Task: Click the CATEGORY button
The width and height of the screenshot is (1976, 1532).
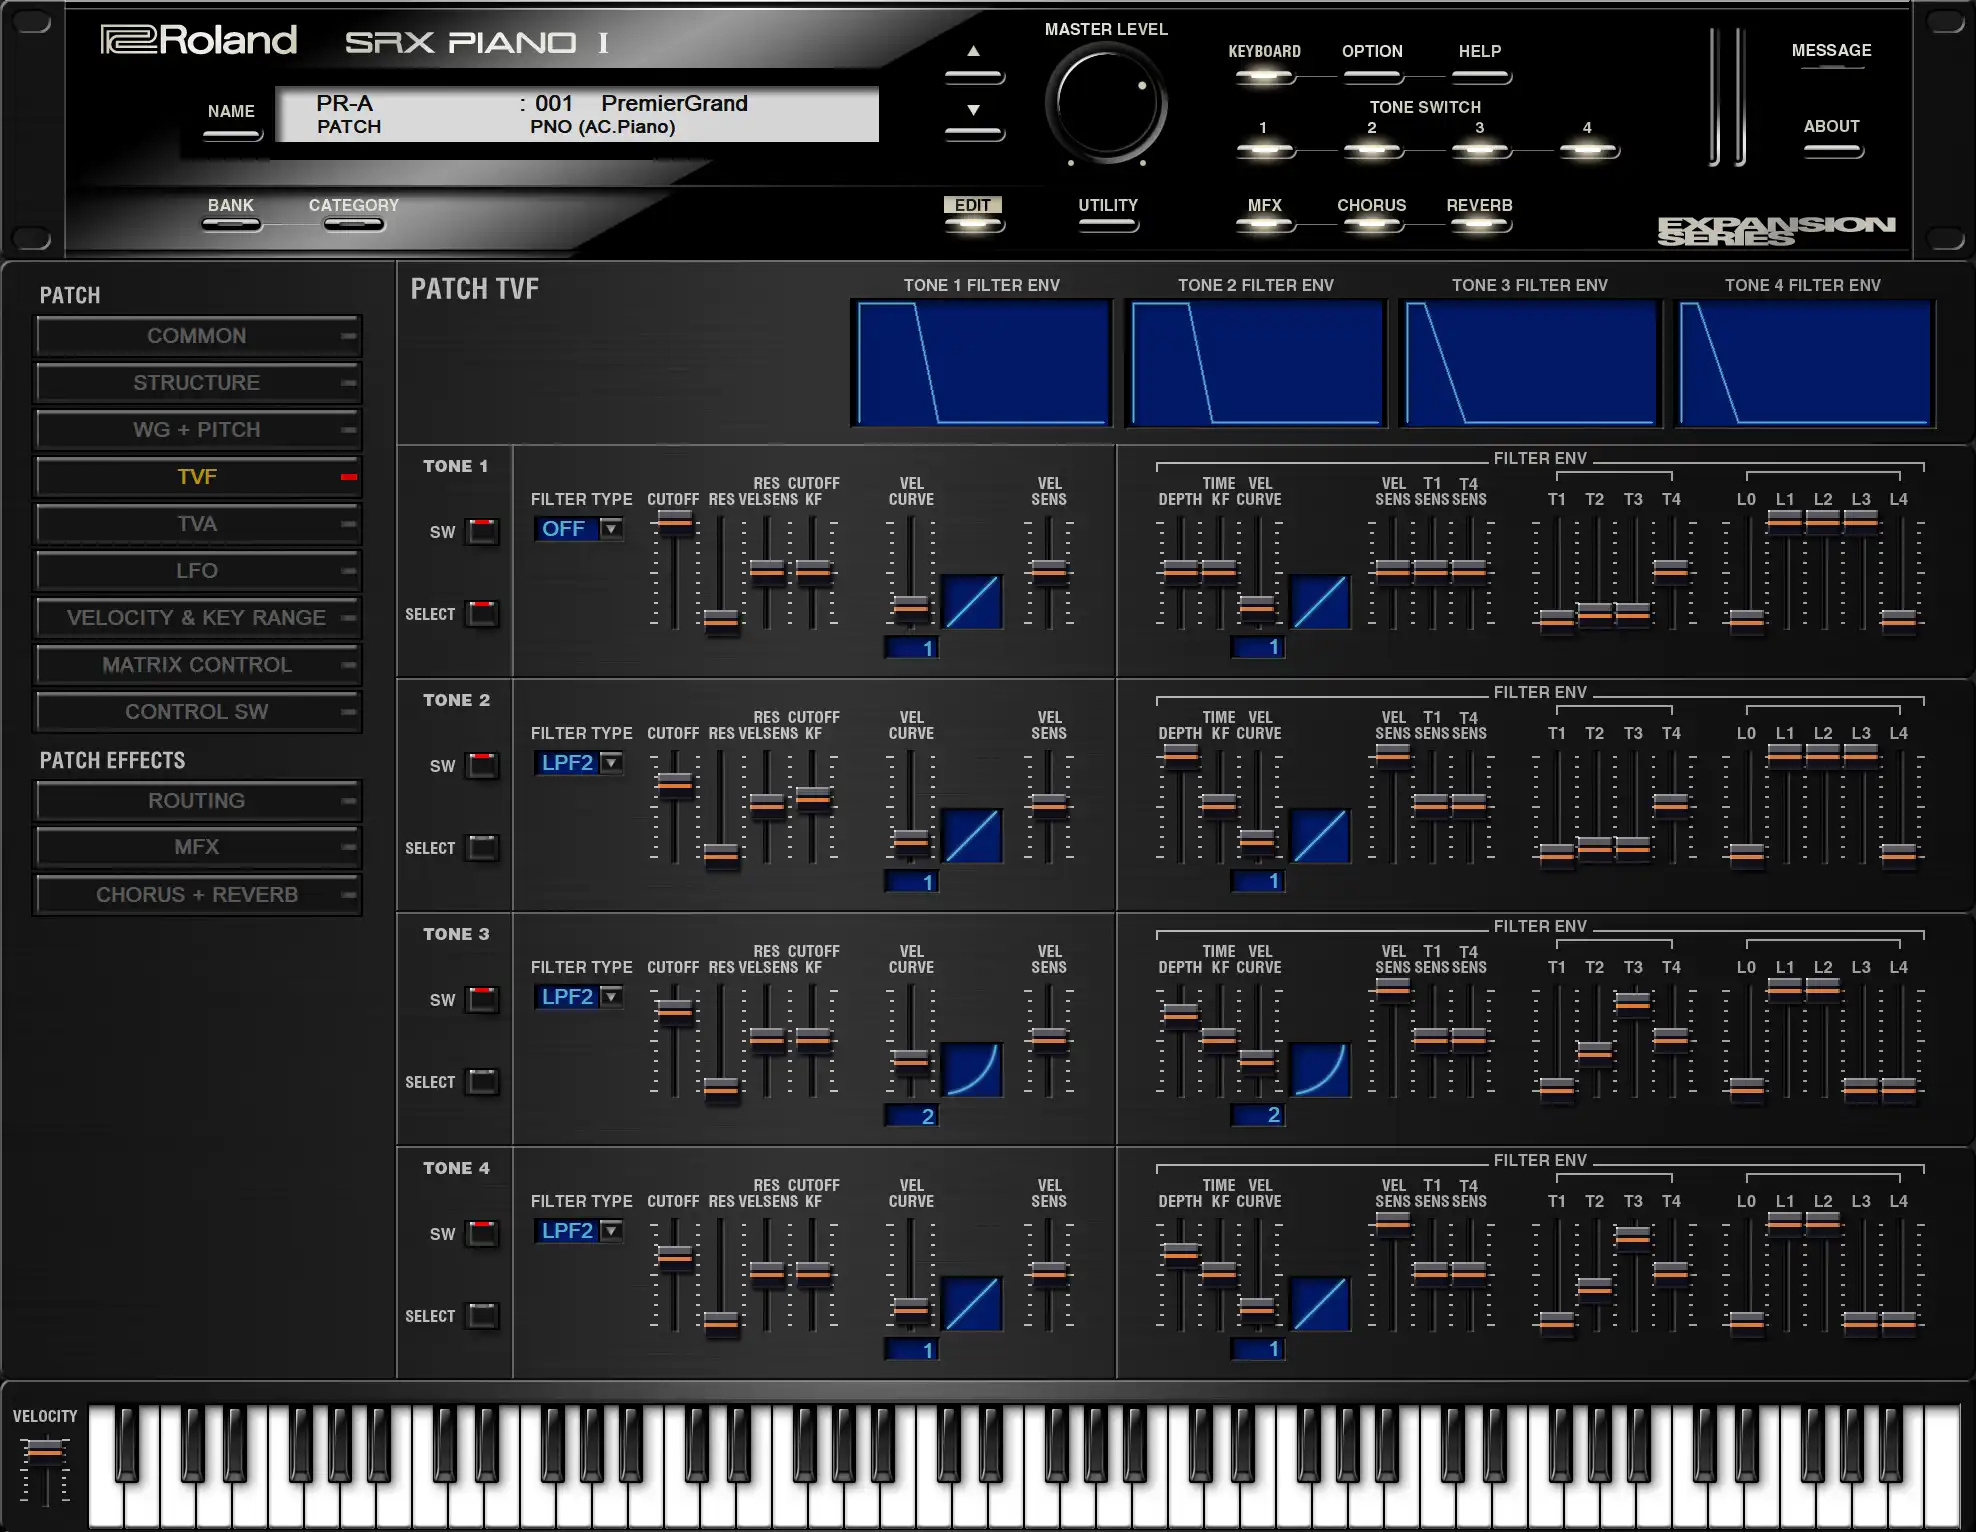Action: [353, 222]
